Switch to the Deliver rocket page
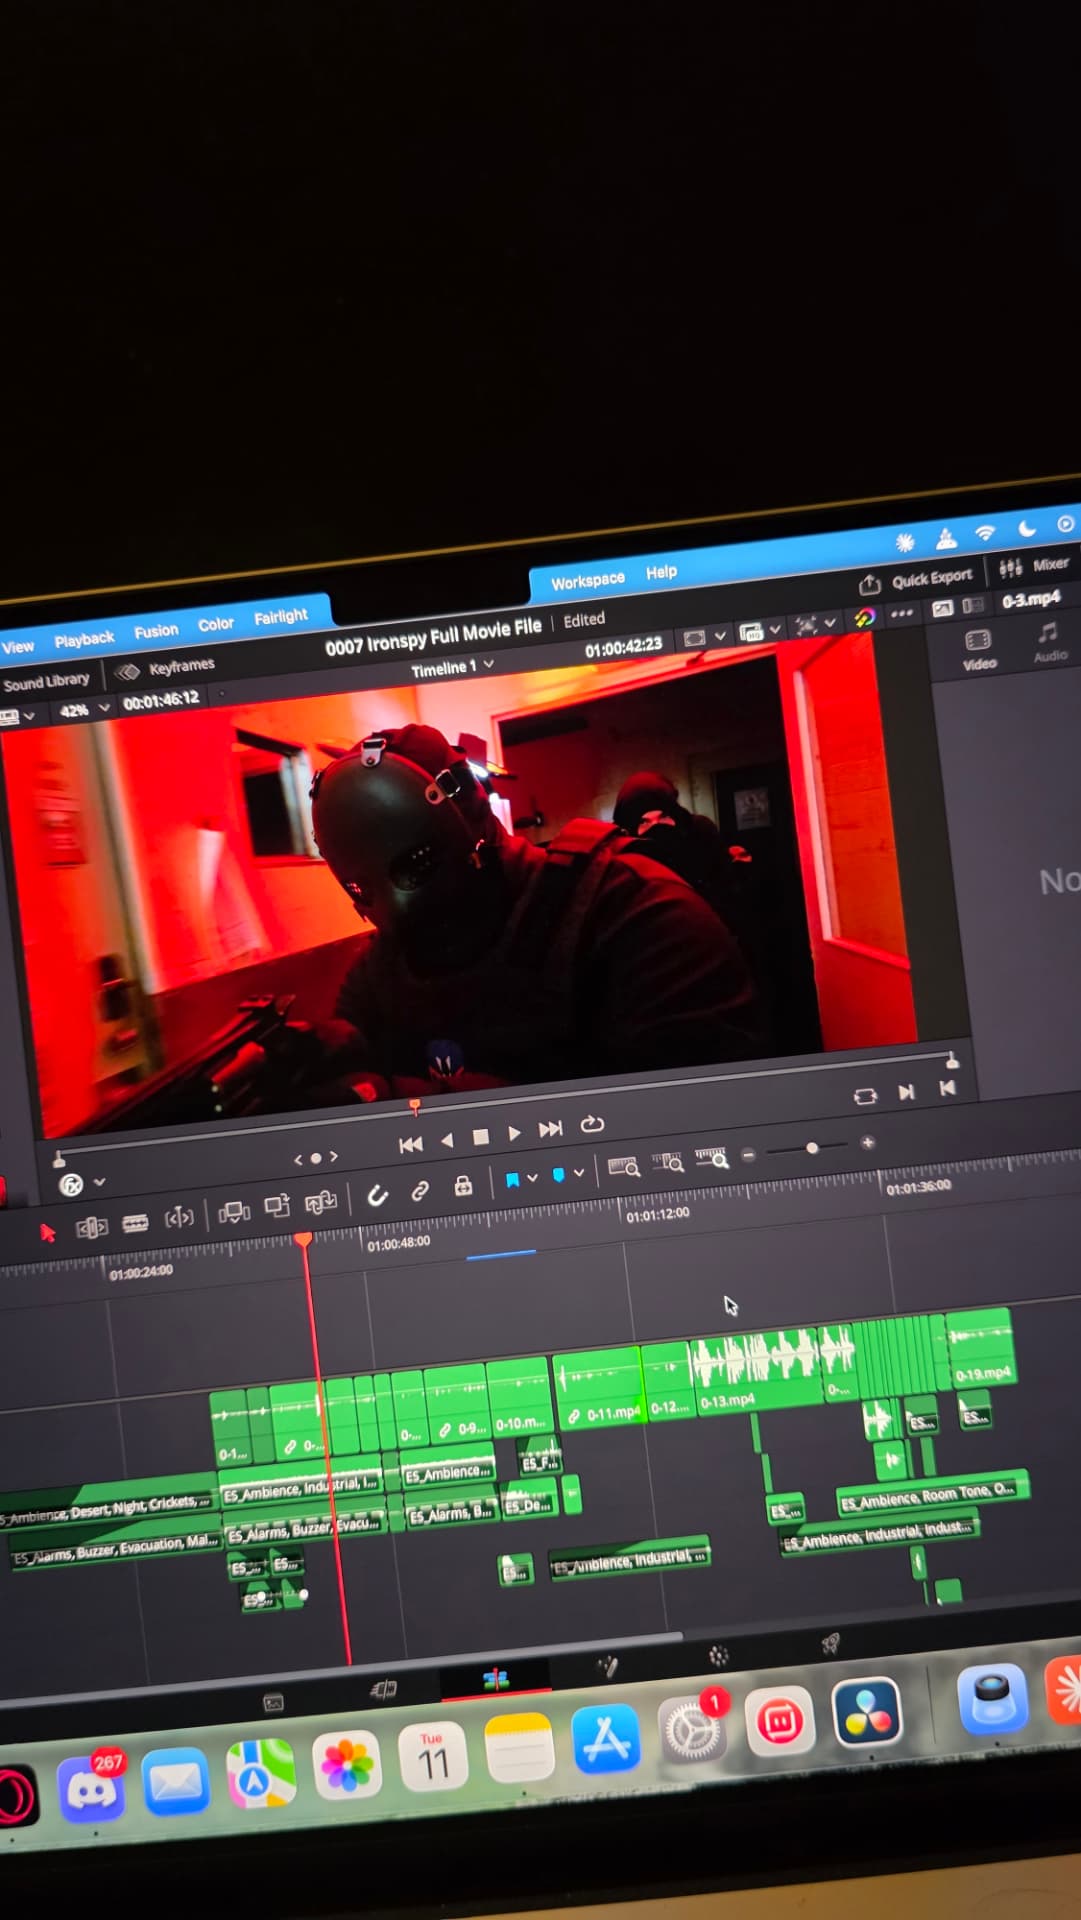 829,1643
